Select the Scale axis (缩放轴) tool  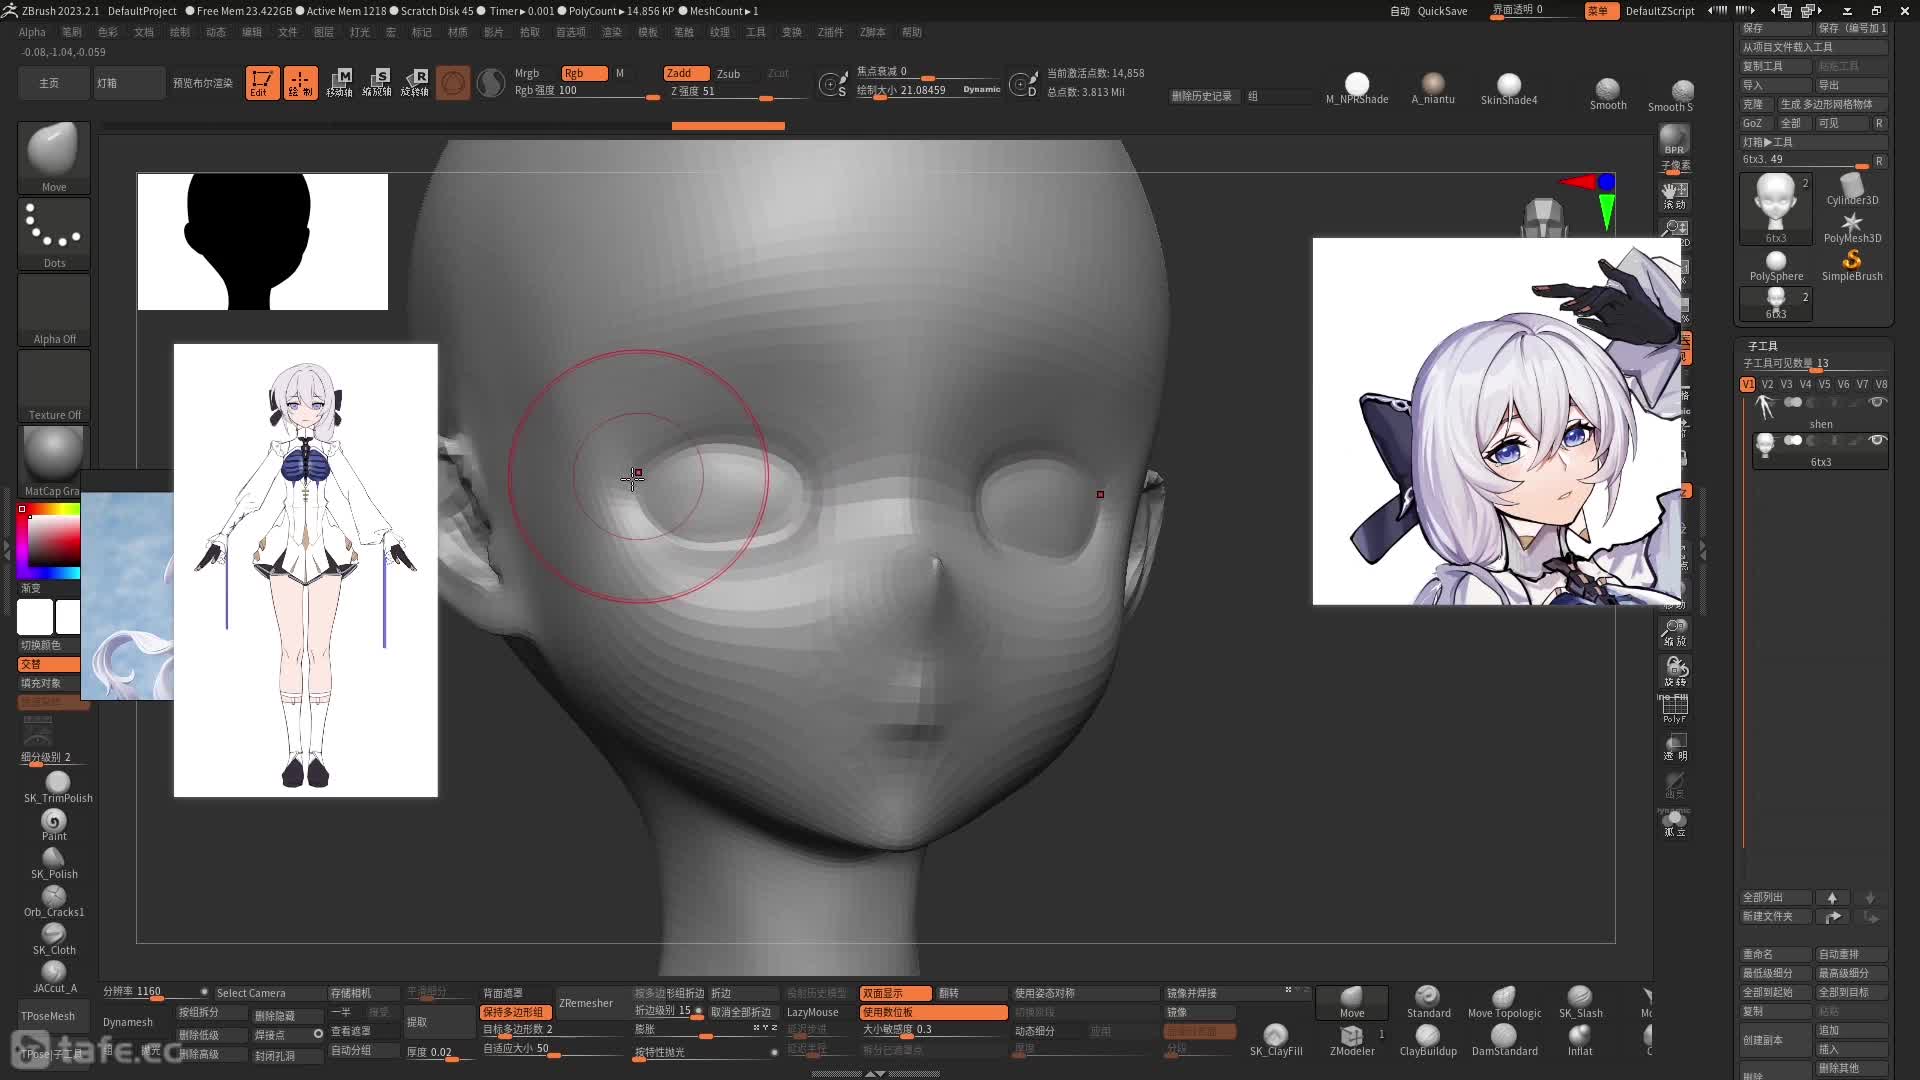[x=377, y=83]
